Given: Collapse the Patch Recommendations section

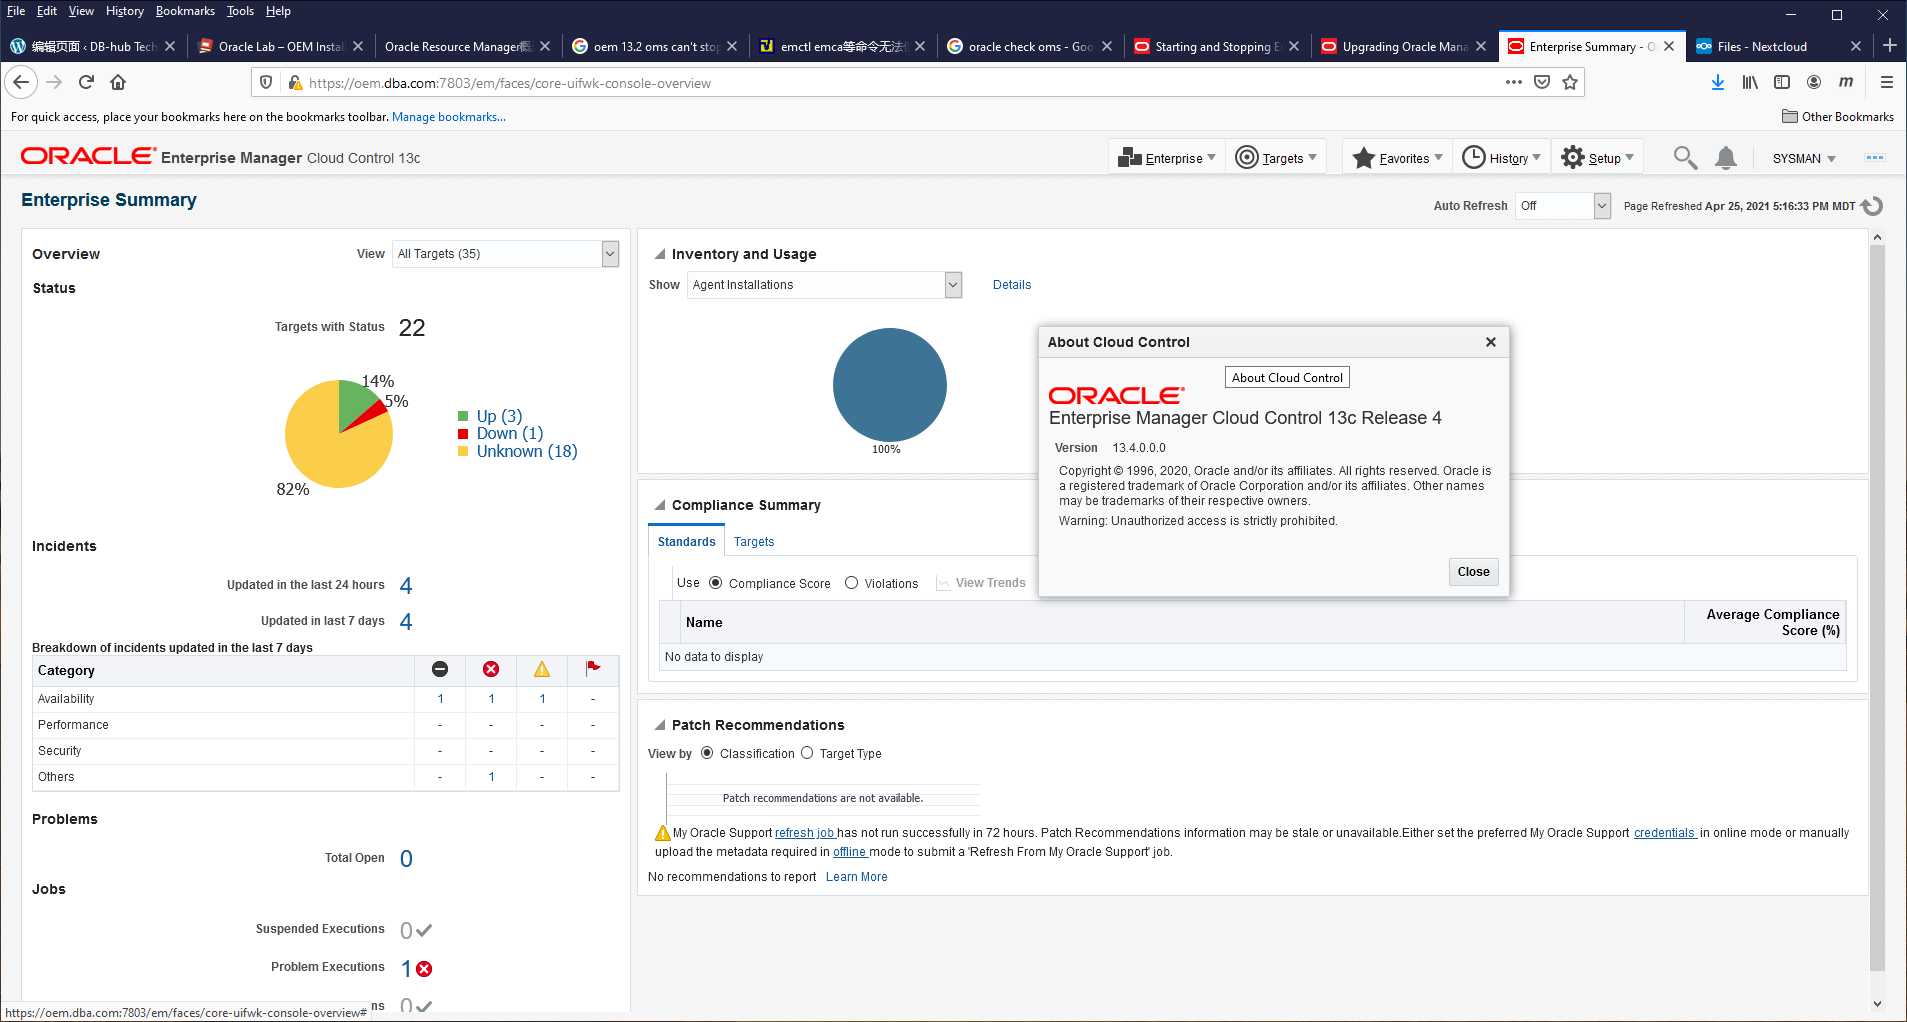Looking at the screenshot, I should pos(659,725).
